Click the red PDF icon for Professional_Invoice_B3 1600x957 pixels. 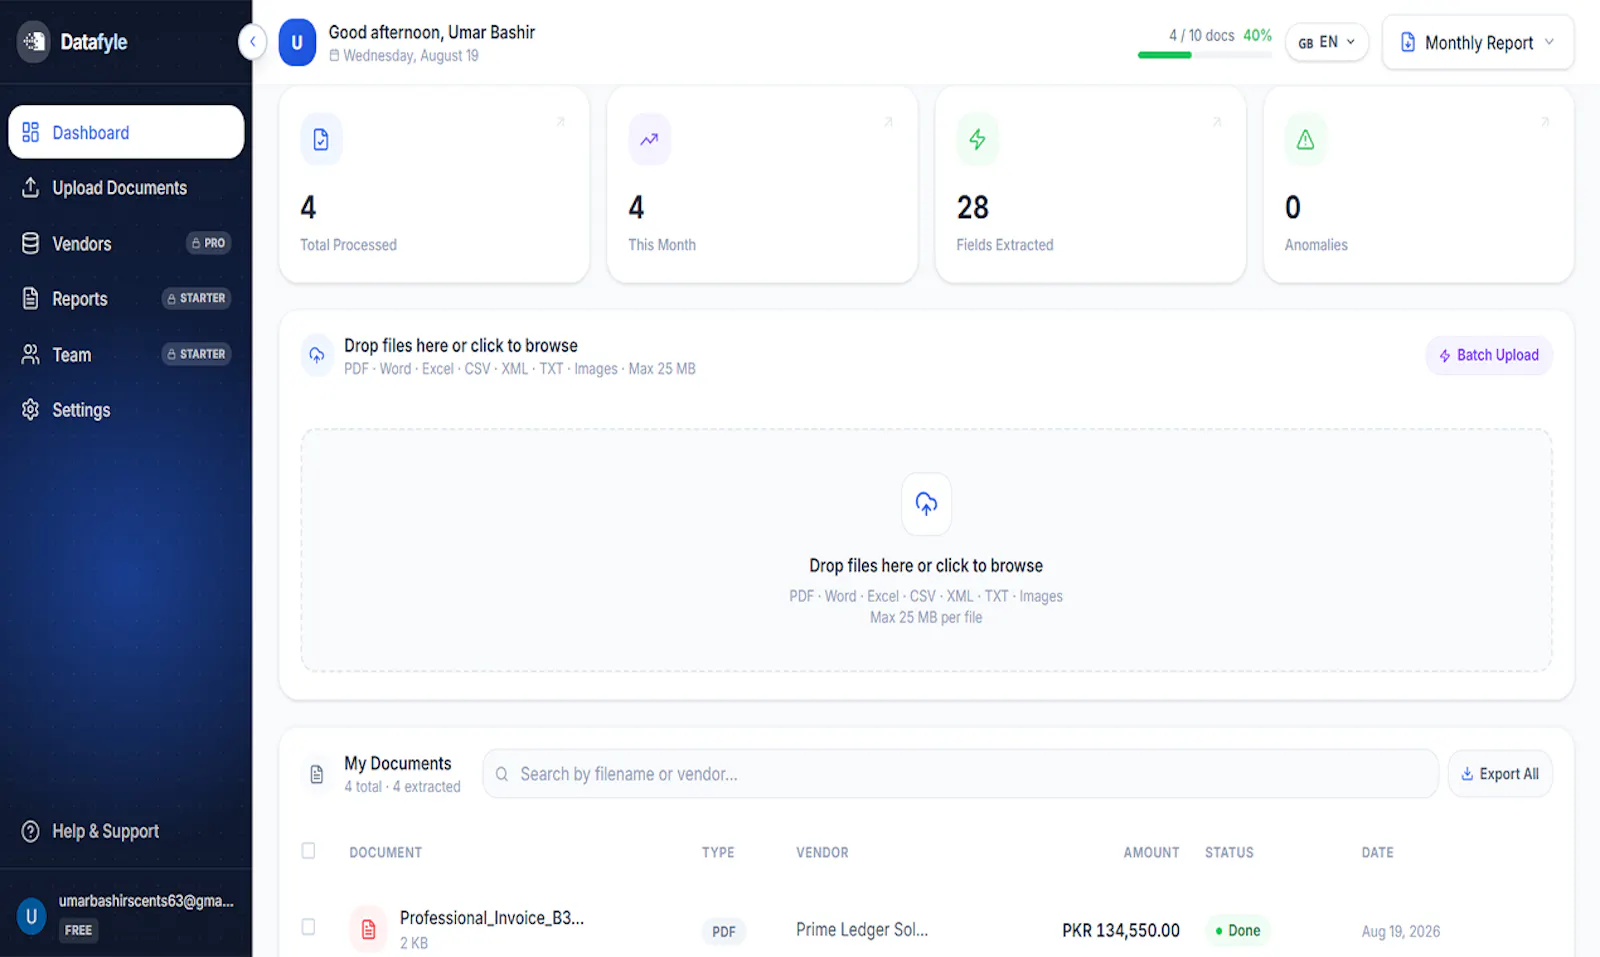pos(368,930)
